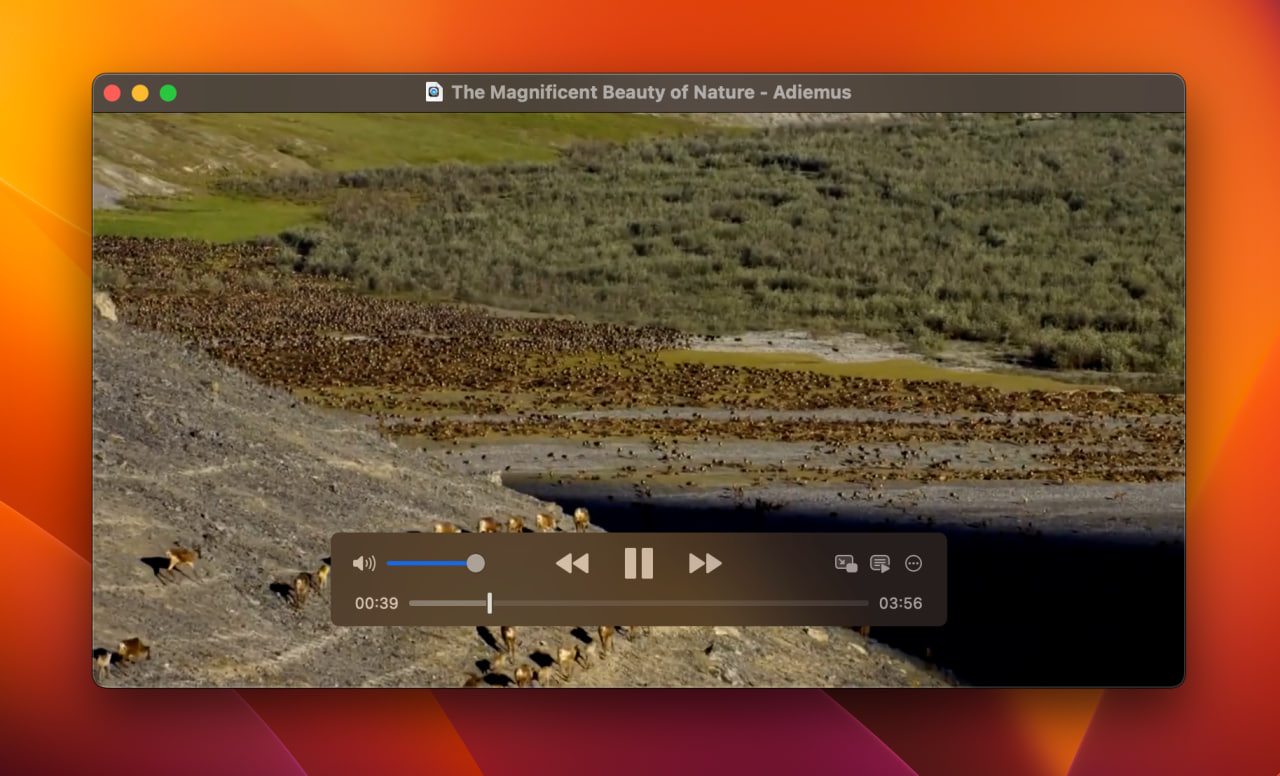Select the subtitle bubble icon

(x=880, y=563)
